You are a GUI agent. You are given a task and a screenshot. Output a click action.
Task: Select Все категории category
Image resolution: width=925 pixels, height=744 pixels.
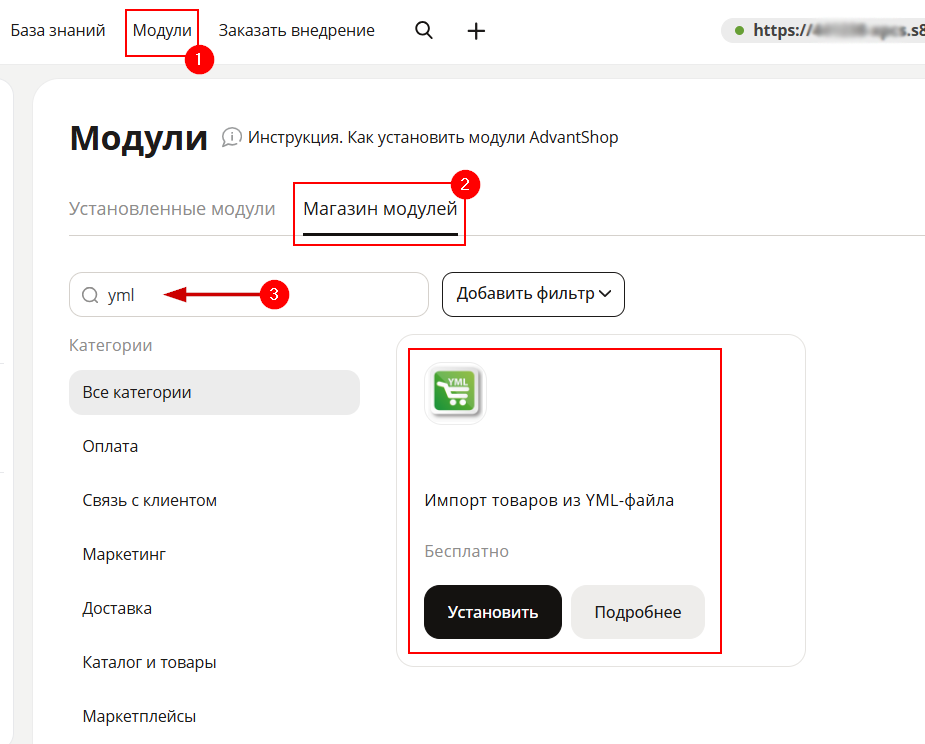click(x=214, y=392)
